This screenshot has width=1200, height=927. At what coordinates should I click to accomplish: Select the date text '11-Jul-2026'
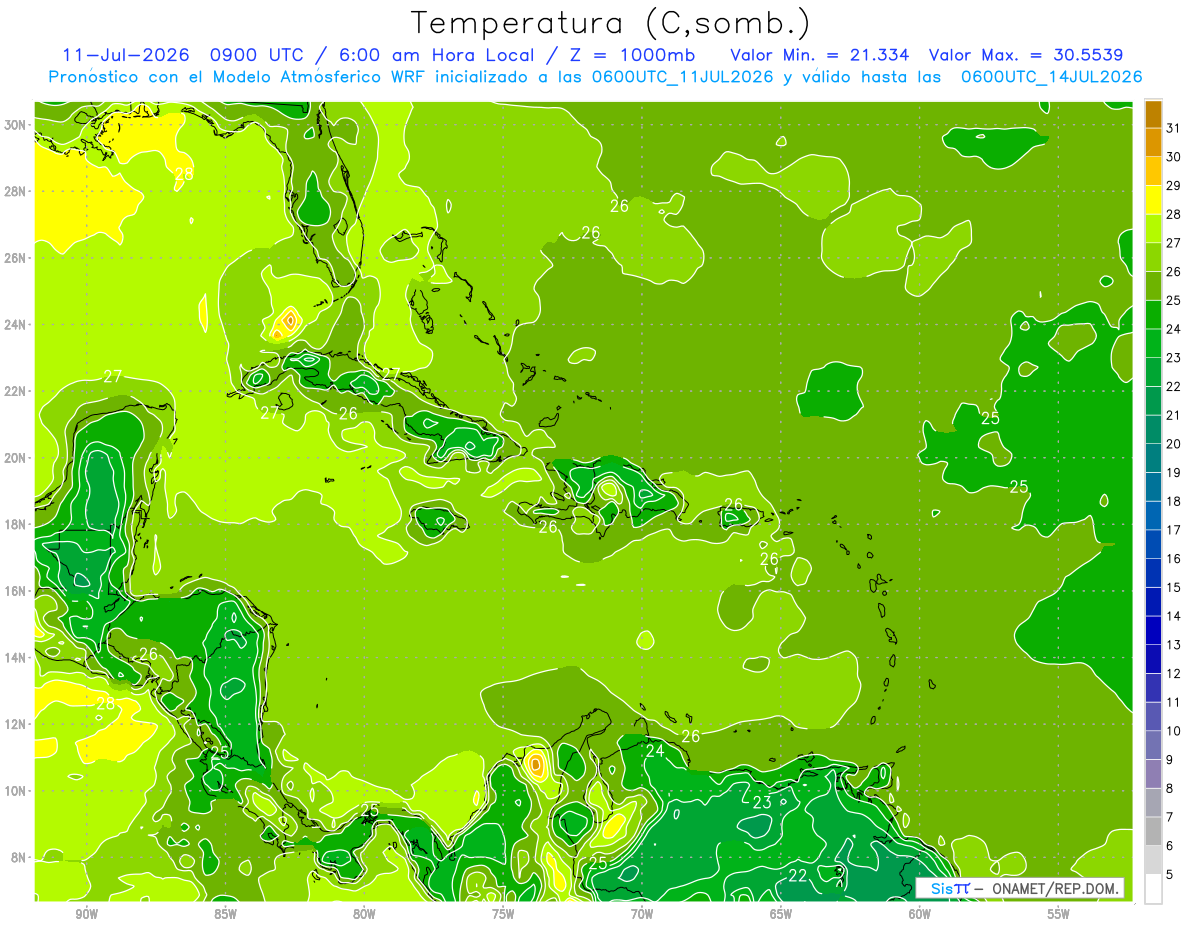pos(126,55)
